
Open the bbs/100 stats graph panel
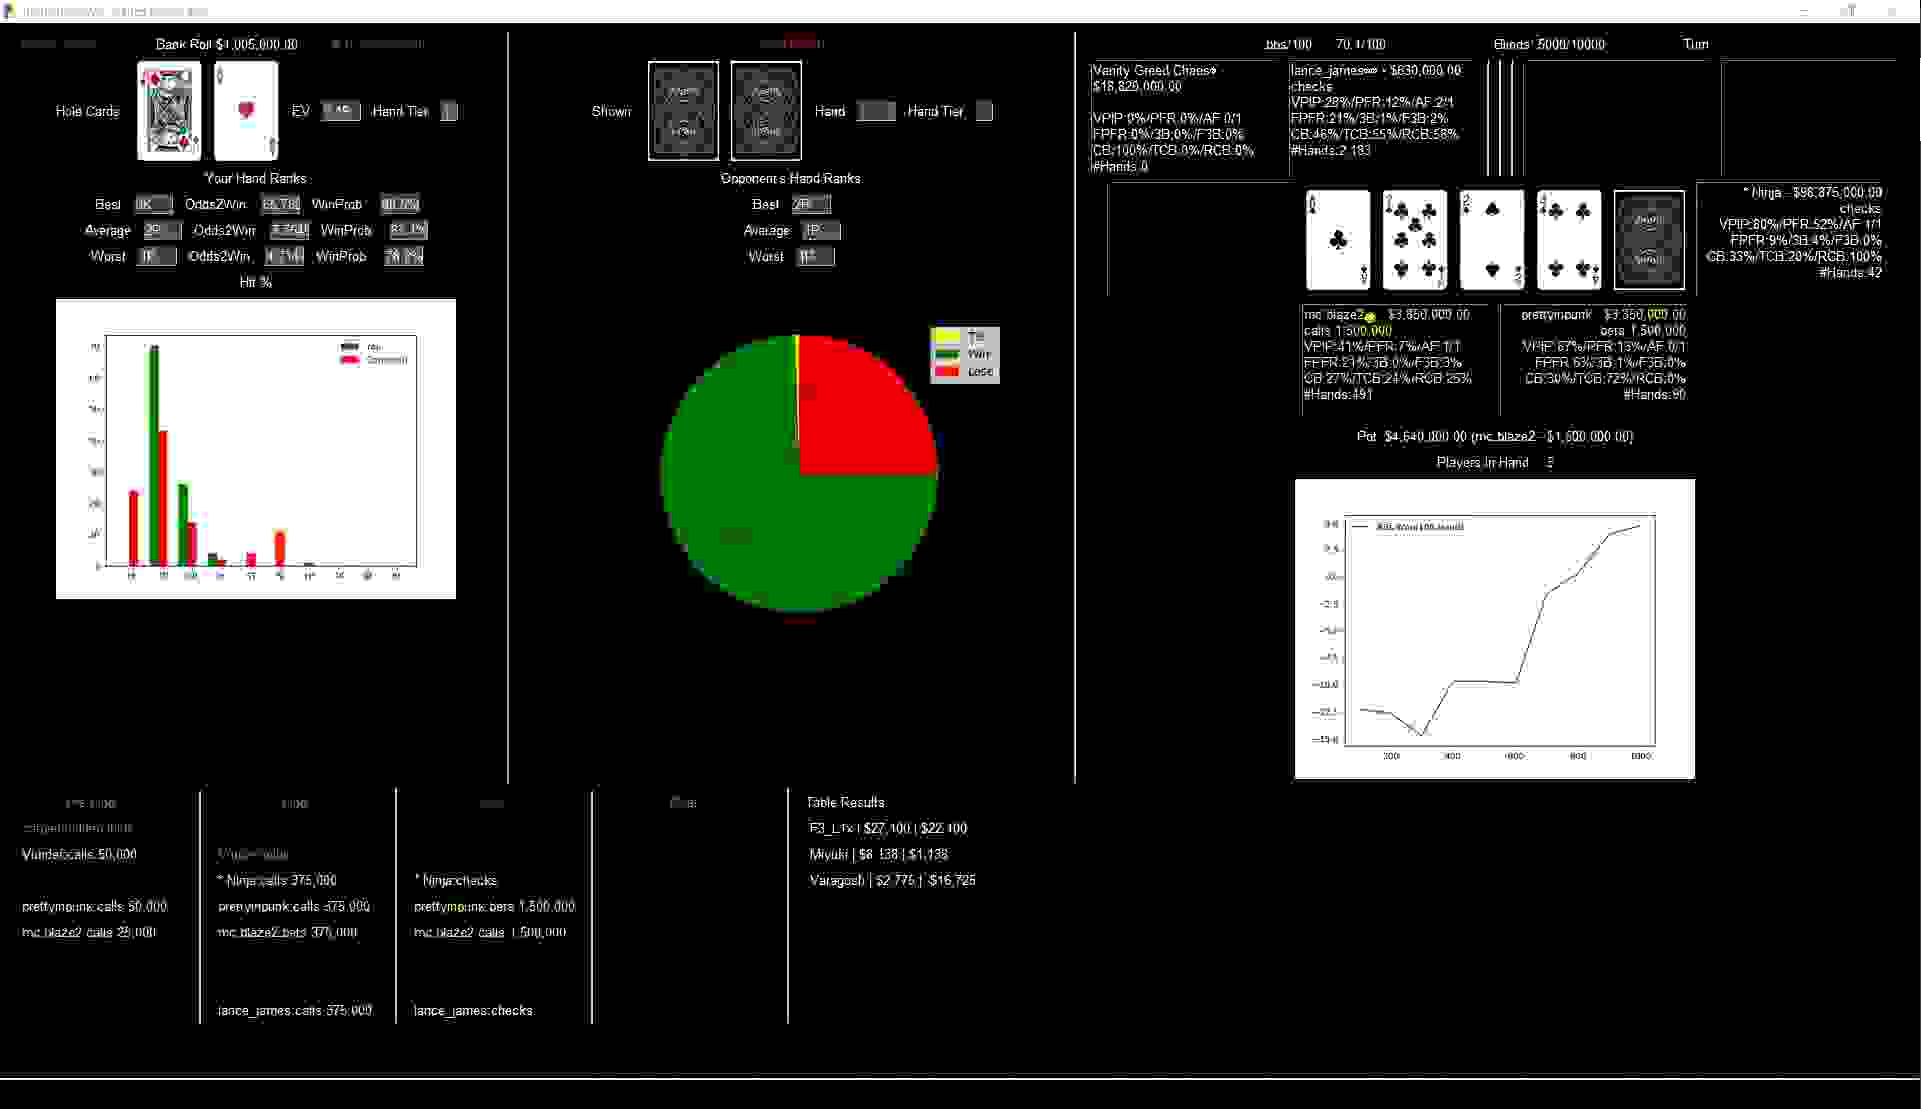(x=1282, y=44)
